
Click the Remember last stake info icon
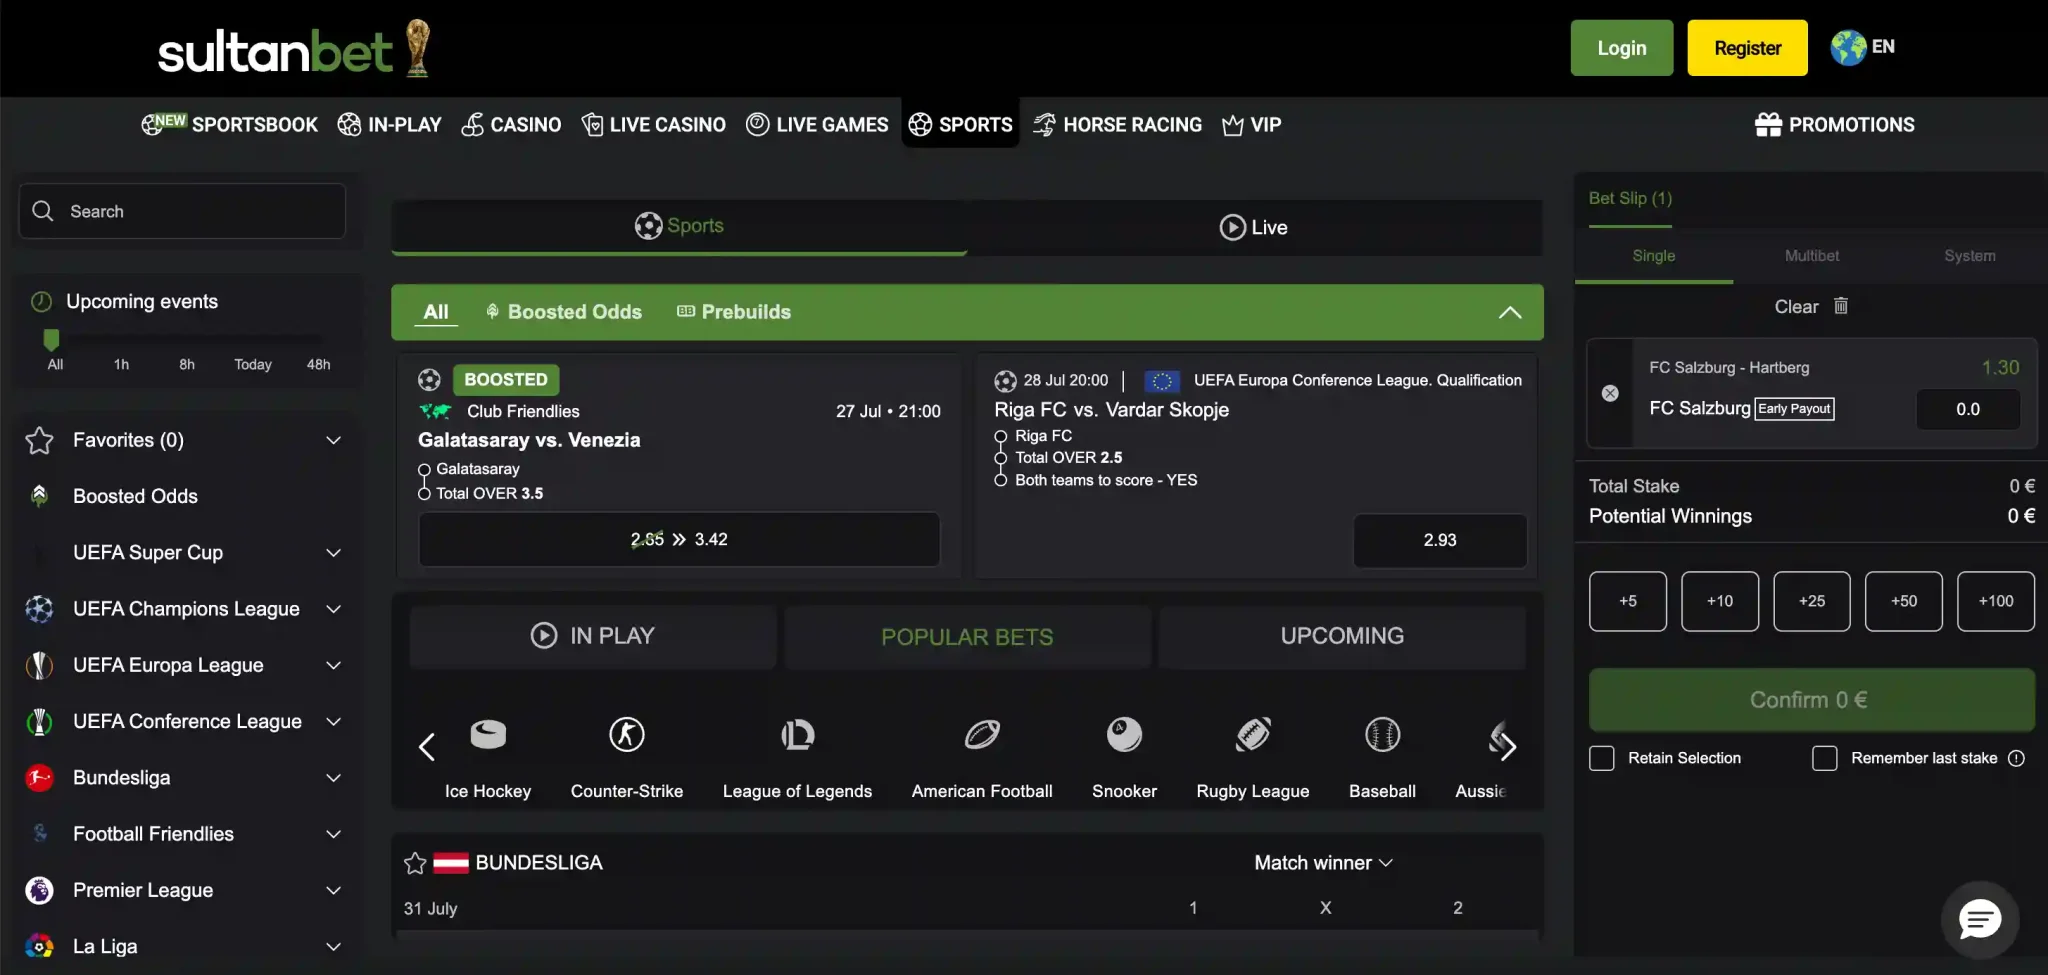[x=2016, y=758]
